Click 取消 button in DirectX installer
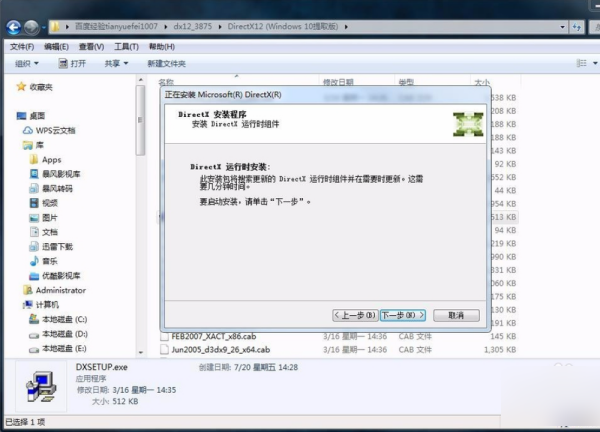The width and height of the screenshot is (600, 432). click(456, 315)
